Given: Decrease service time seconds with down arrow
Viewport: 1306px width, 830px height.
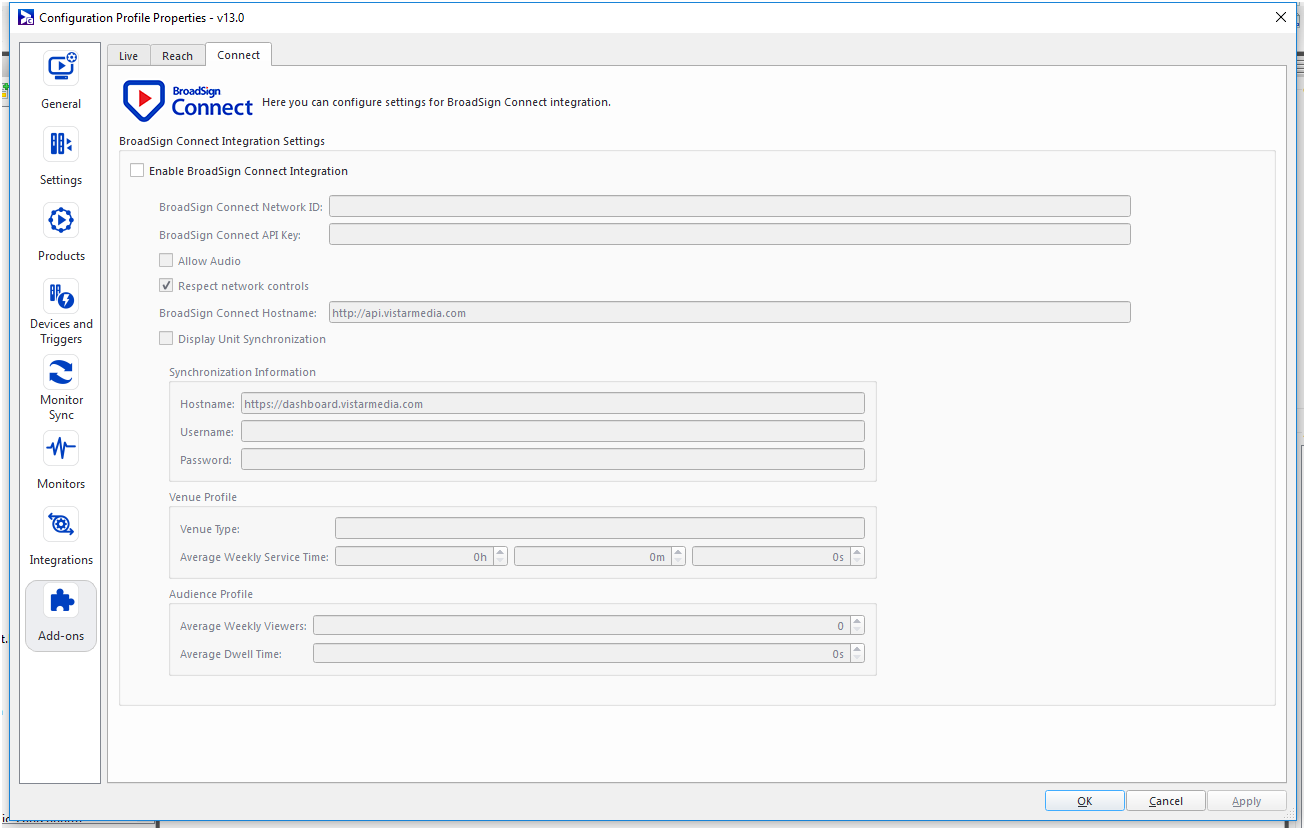Looking at the screenshot, I should click(x=857, y=562).
